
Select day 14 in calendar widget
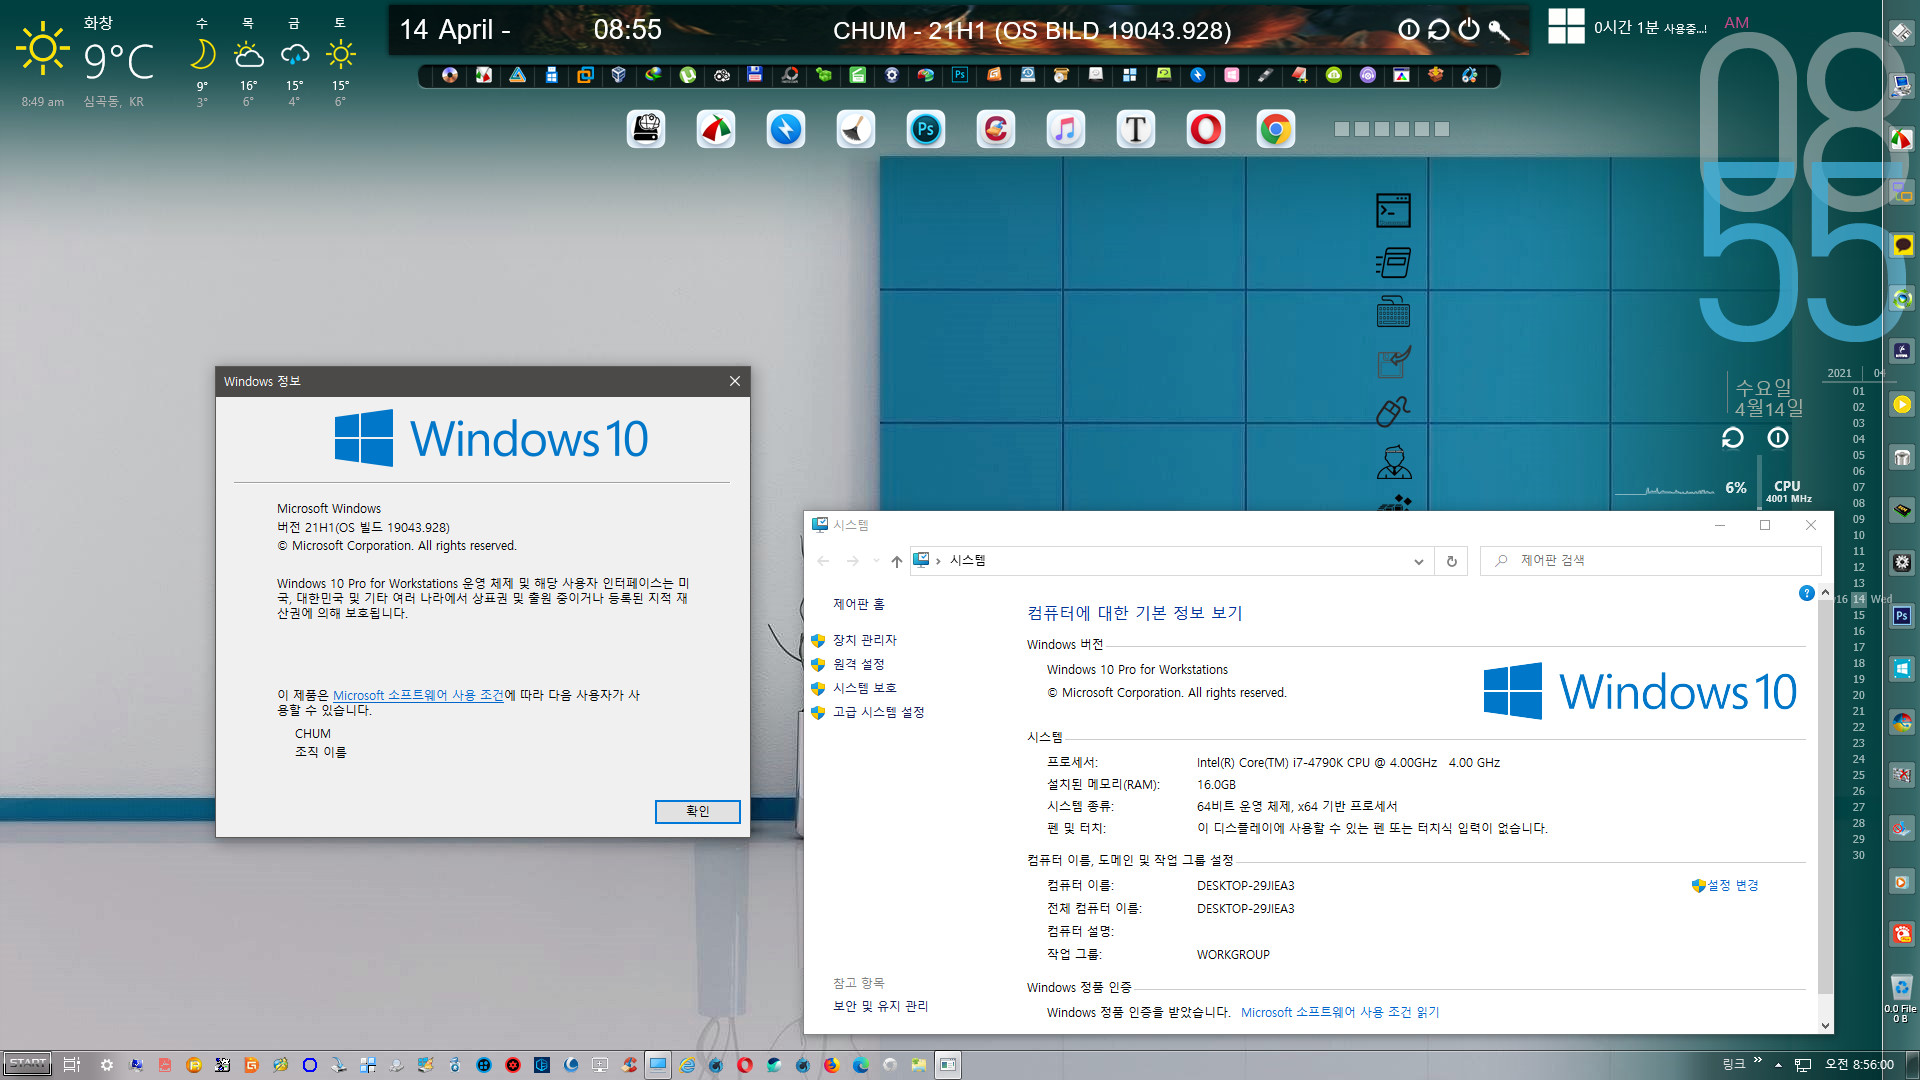point(1858,599)
